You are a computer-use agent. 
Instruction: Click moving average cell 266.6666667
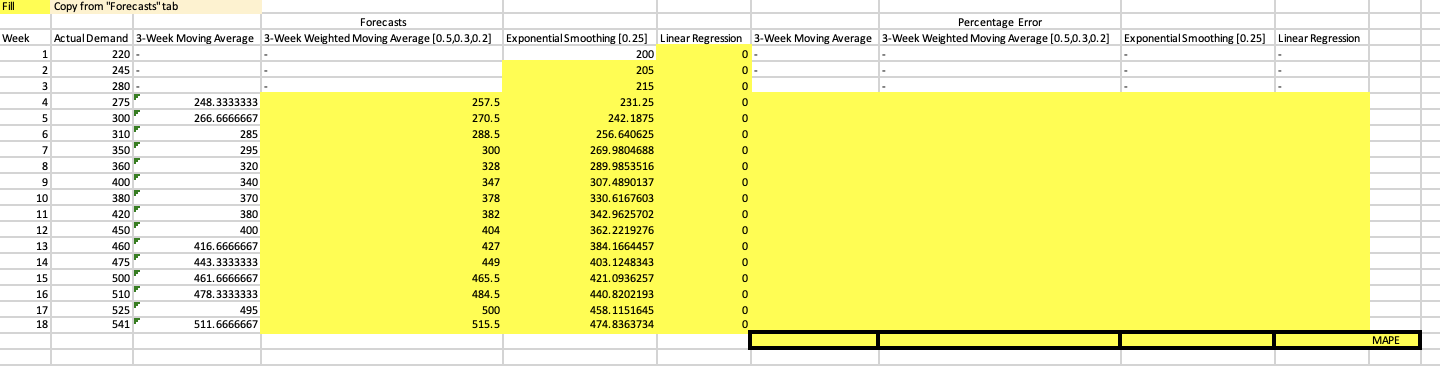(x=197, y=117)
